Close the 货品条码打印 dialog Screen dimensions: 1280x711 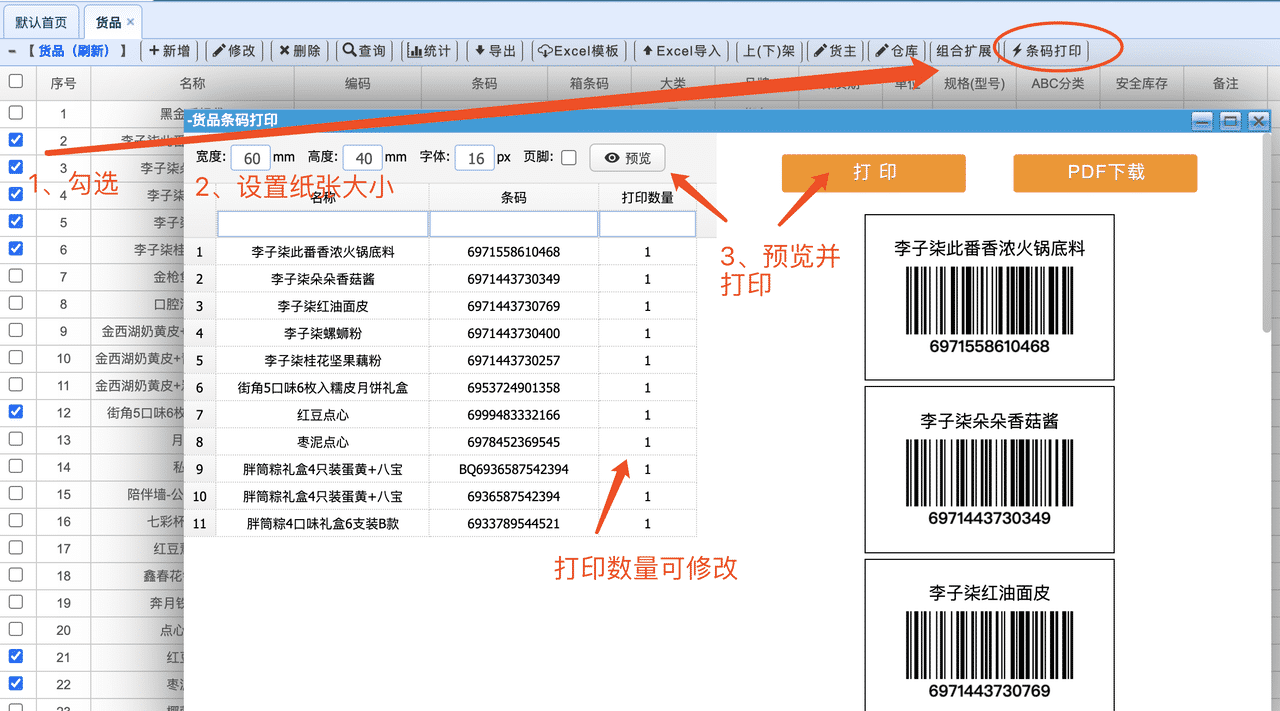[x=1259, y=121]
